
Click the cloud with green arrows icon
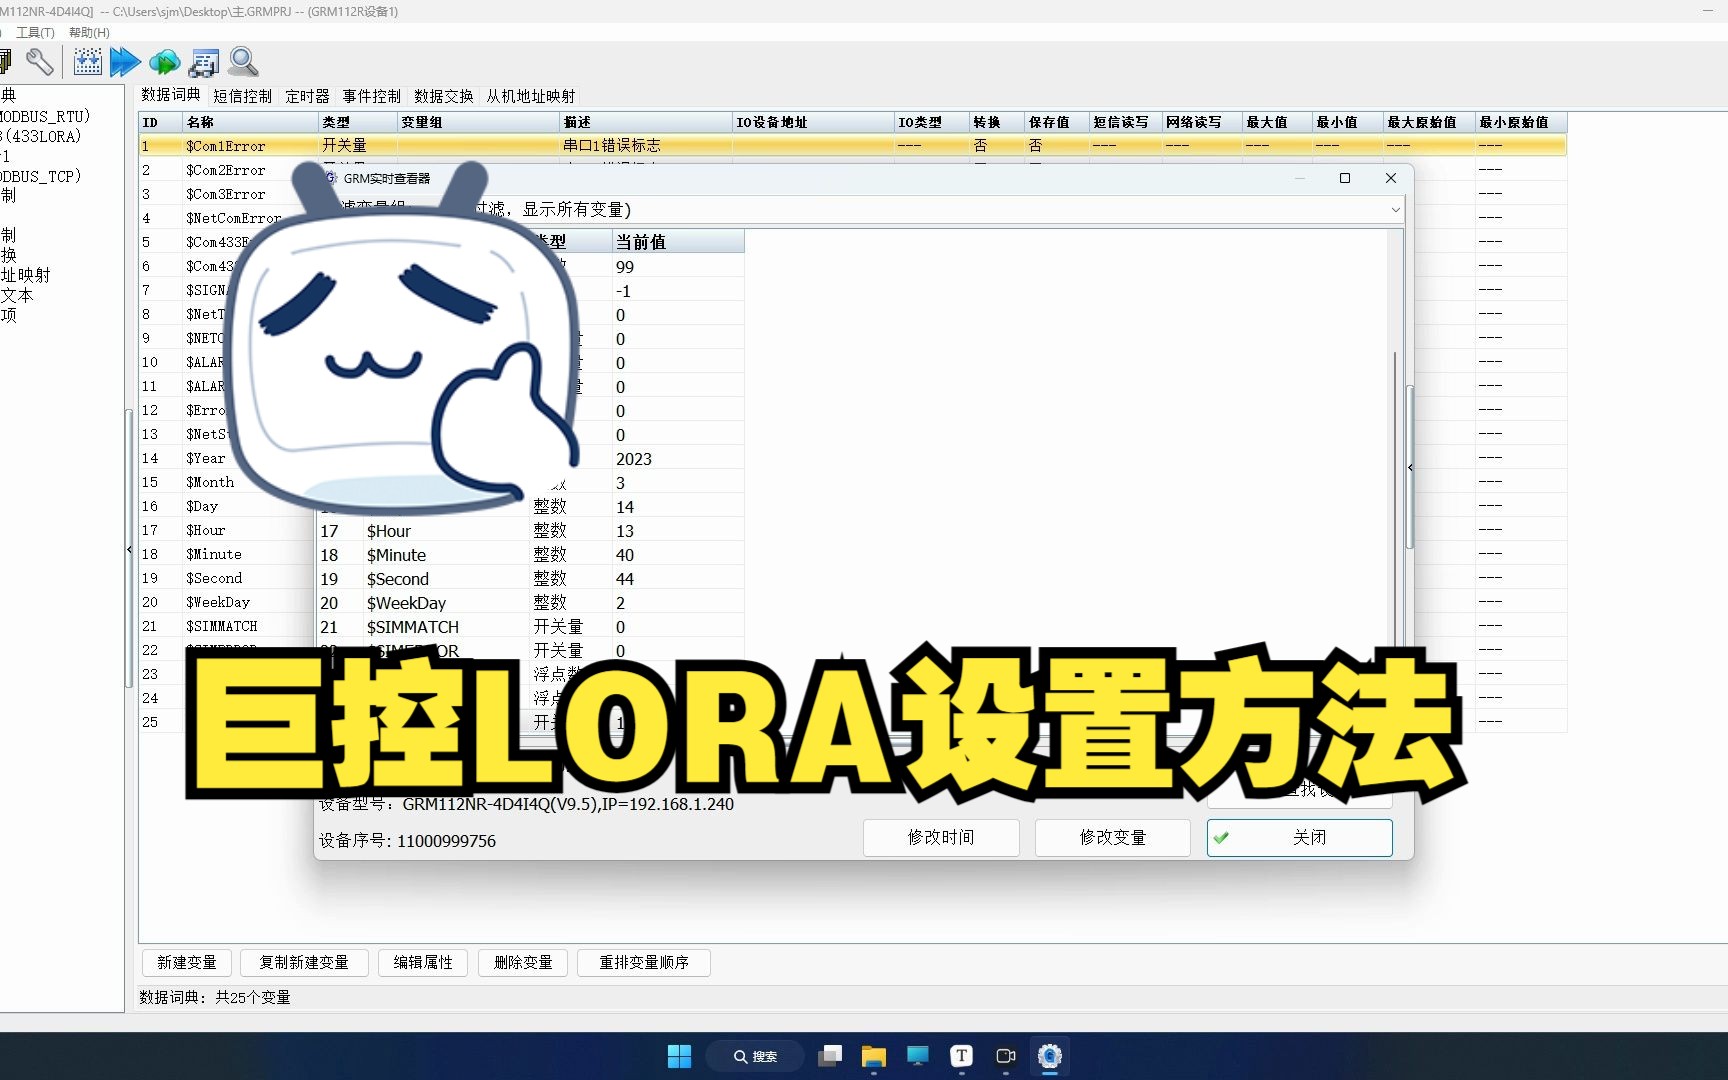click(165, 62)
